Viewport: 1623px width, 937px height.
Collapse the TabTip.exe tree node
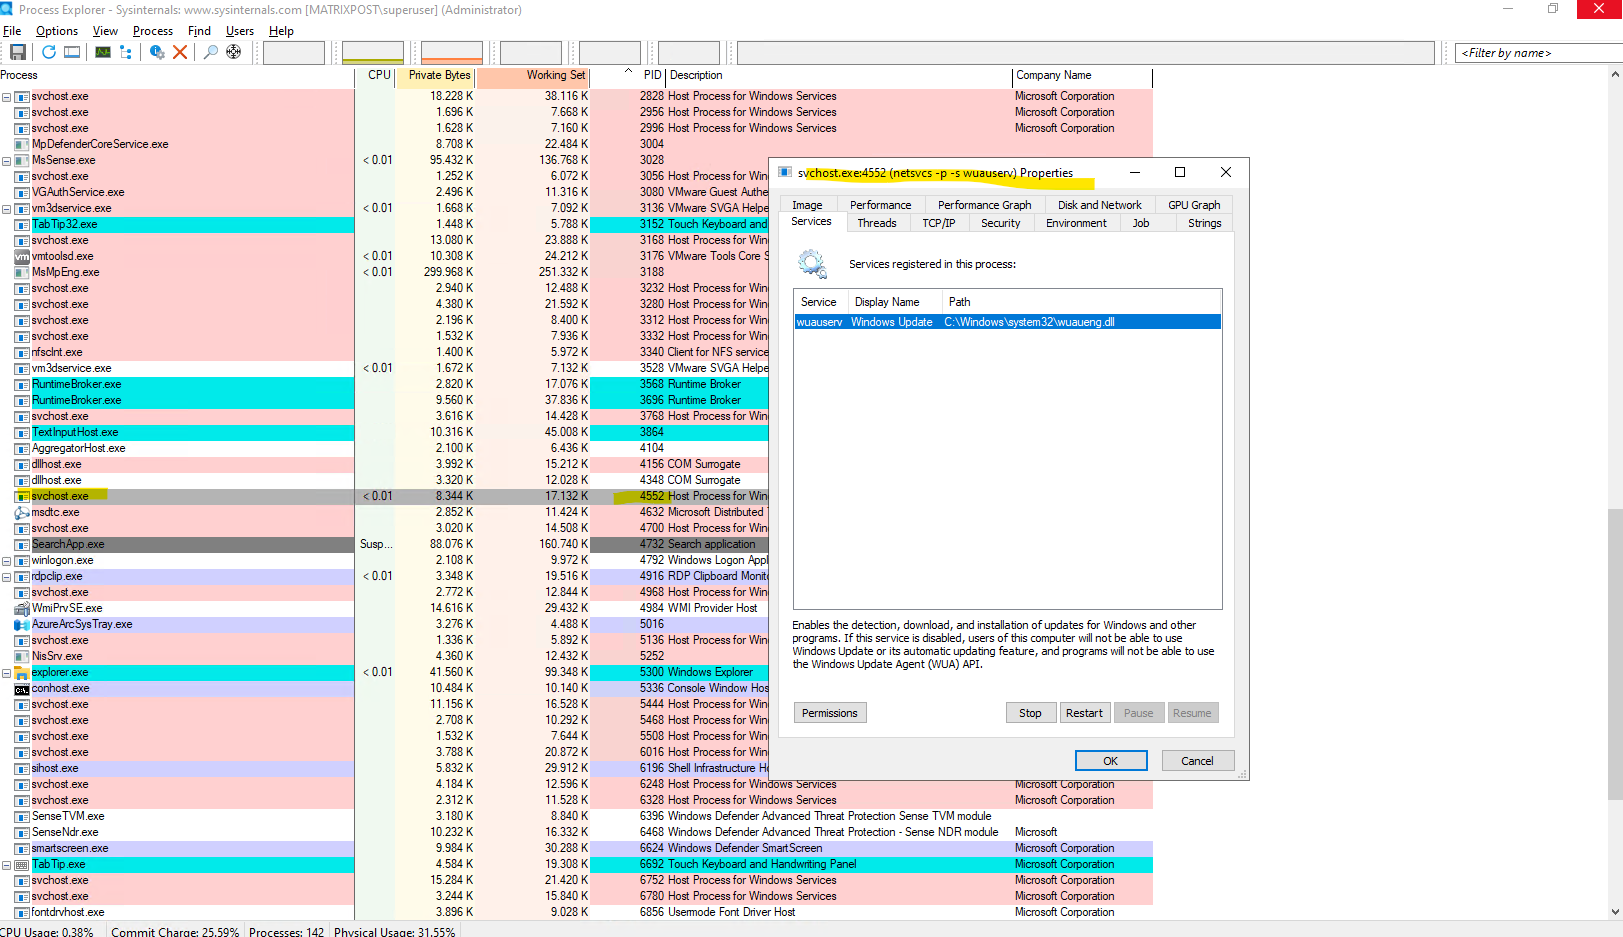(x=6, y=864)
